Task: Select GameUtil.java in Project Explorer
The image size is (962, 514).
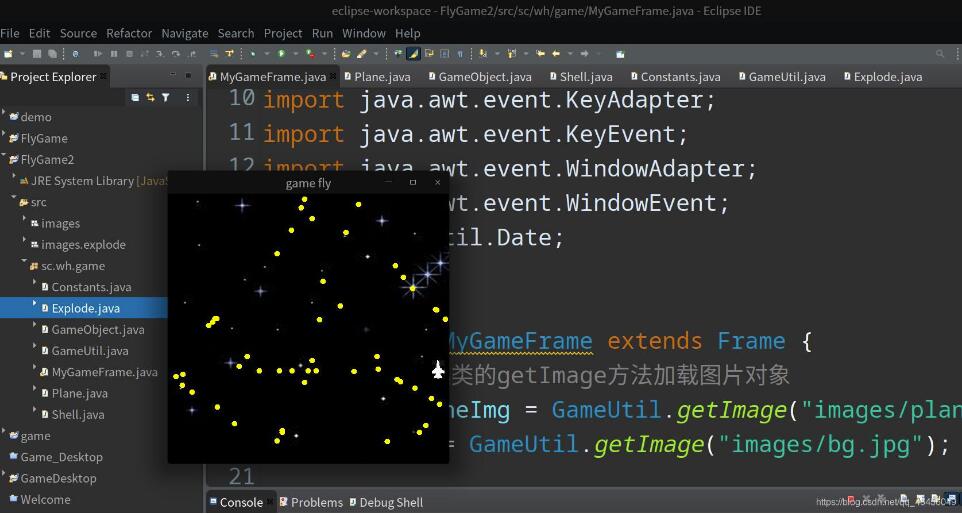Action: click(x=89, y=351)
